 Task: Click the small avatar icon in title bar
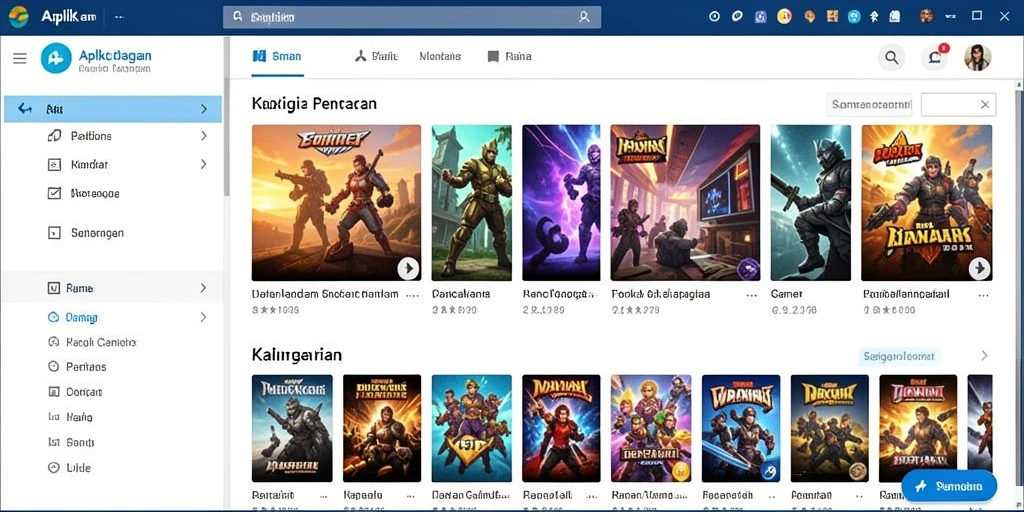[926, 16]
